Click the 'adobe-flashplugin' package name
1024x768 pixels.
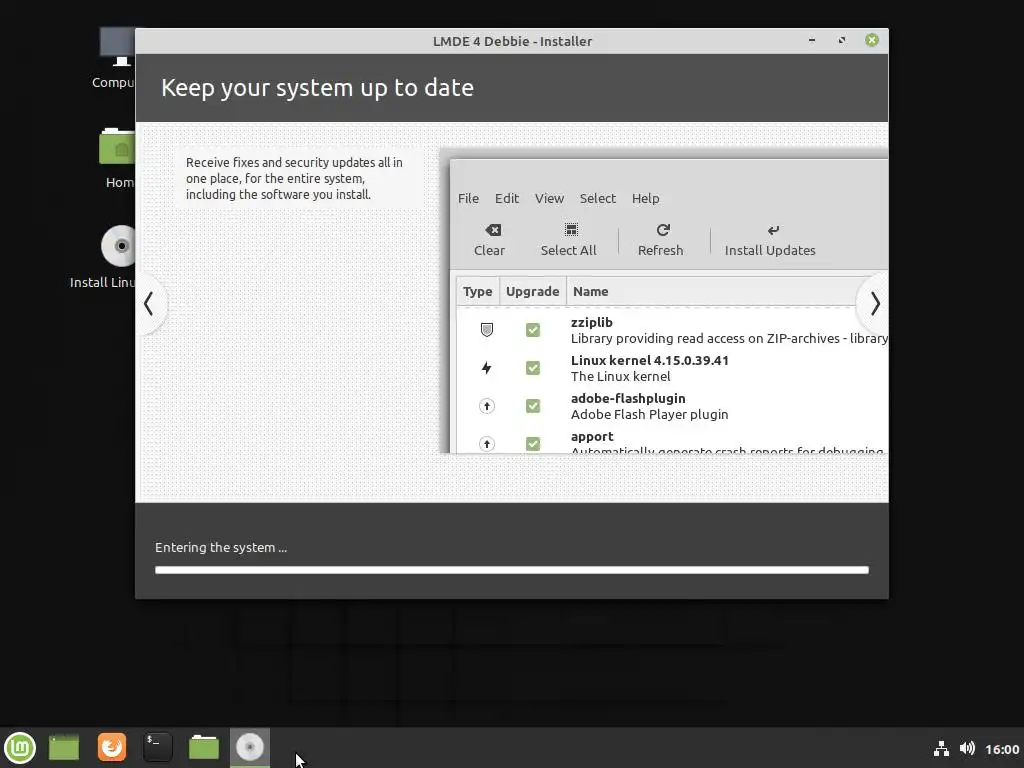tap(628, 398)
